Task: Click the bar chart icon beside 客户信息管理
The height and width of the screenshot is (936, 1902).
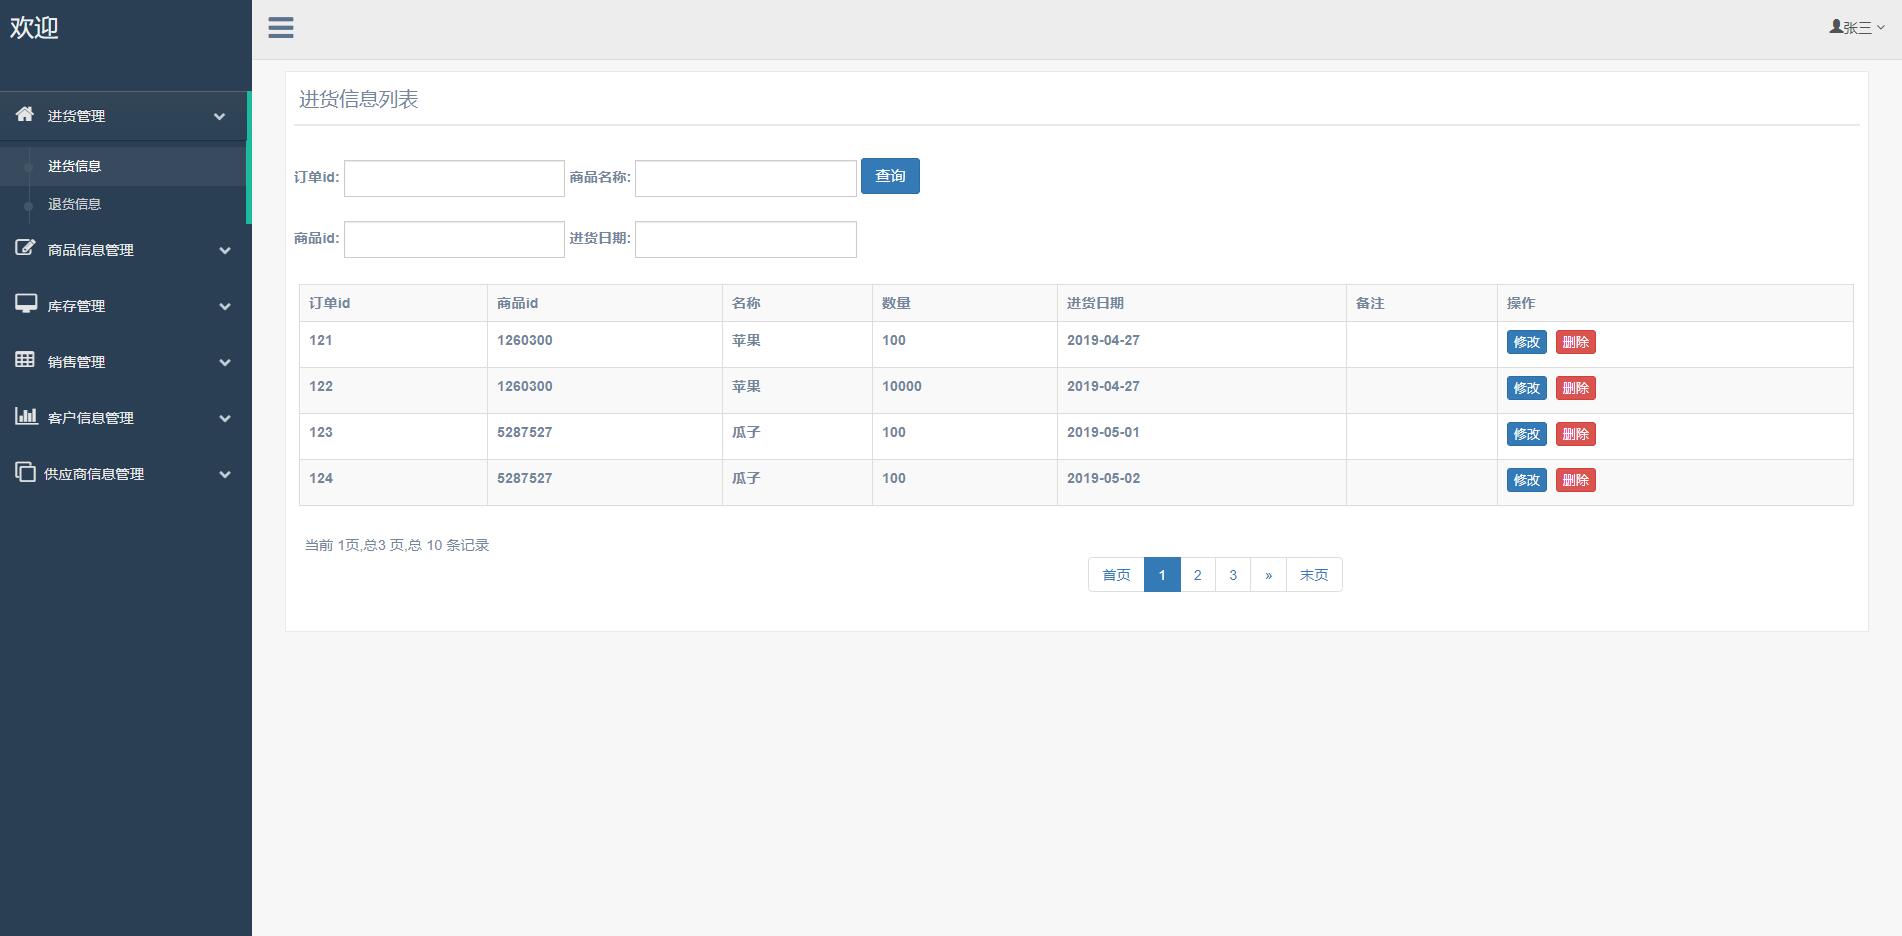Action: (x=25, y=416)
